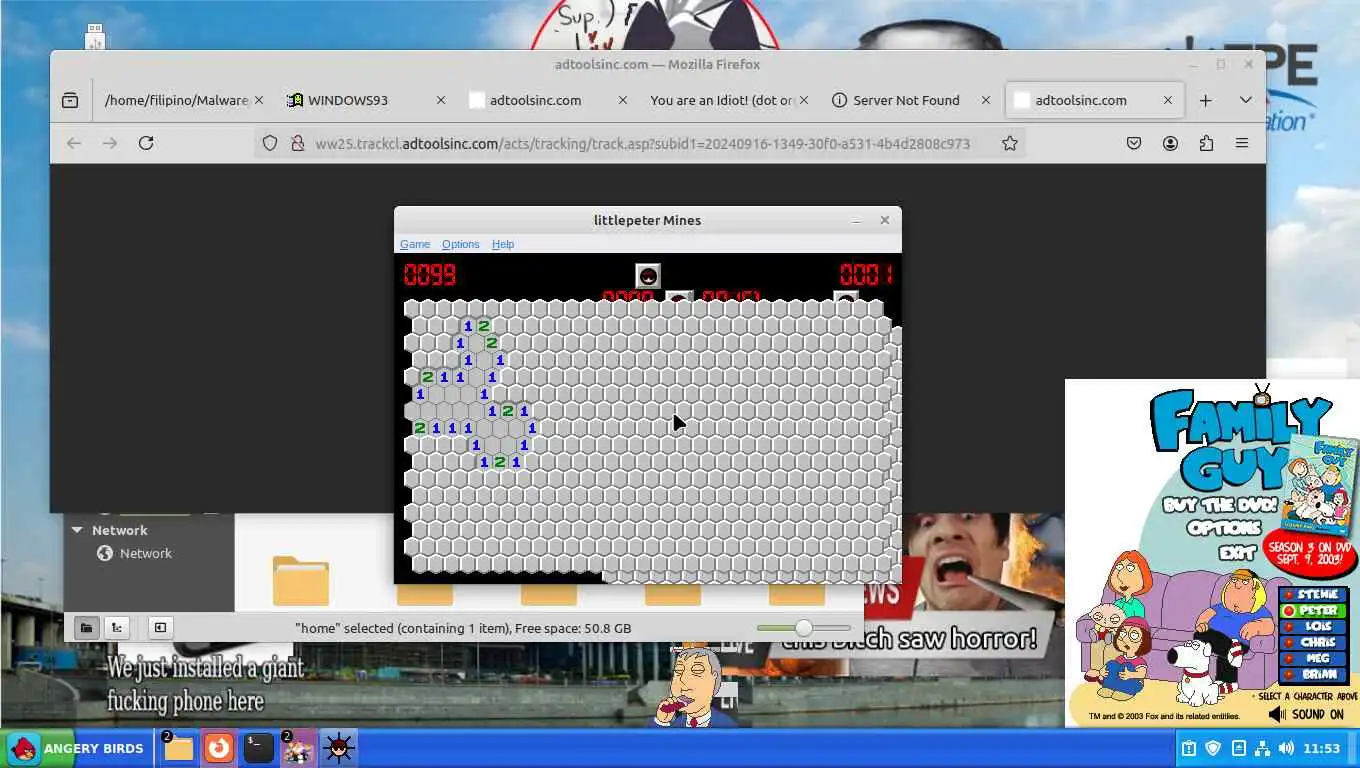Adjust the file manager zoom slider
This screenshot has height=768, width=1360.
tap(803, 628)
